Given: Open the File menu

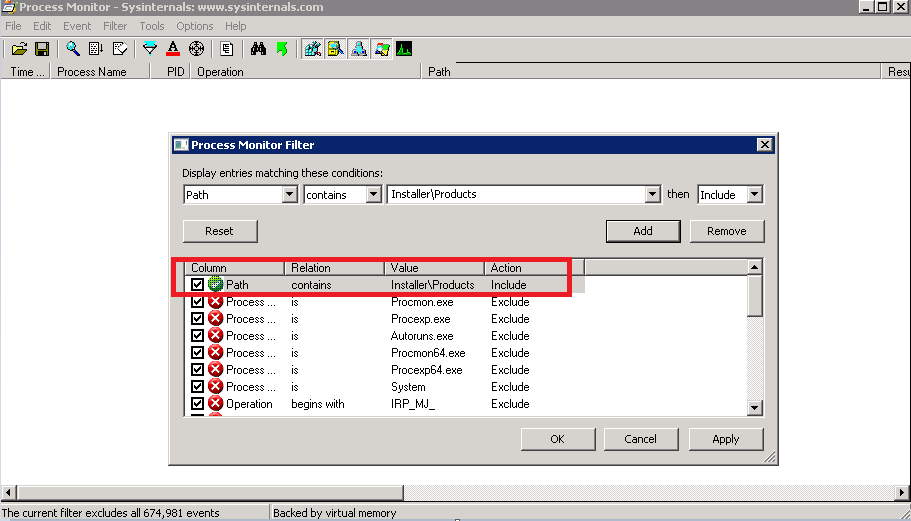Looking at the screenshot, I should point(13,26).
